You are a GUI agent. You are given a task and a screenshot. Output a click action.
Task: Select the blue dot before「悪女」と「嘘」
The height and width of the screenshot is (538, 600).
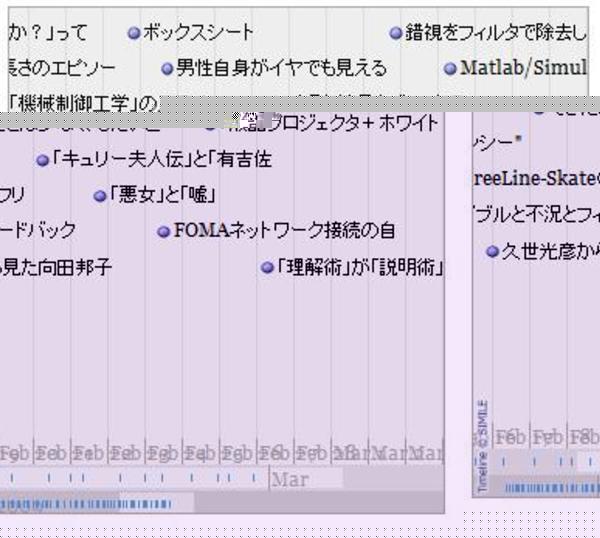click(99, 195)
